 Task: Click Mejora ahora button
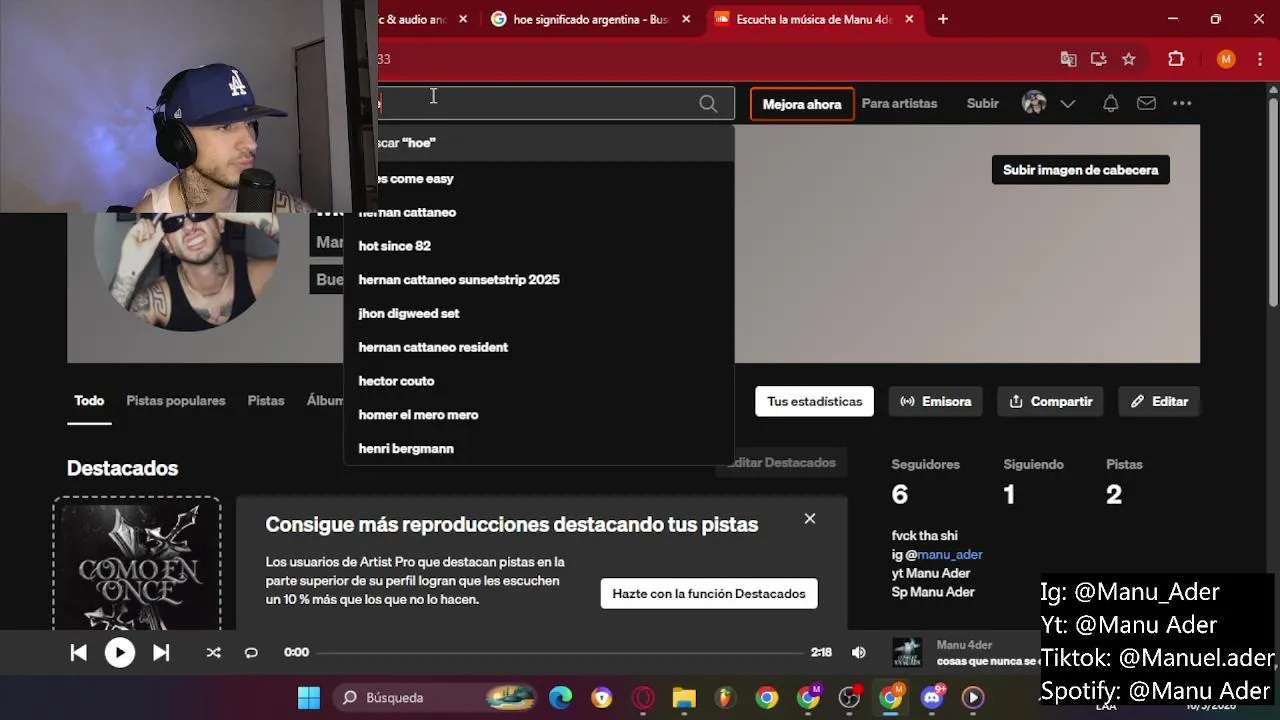click(x=802, y=104)
